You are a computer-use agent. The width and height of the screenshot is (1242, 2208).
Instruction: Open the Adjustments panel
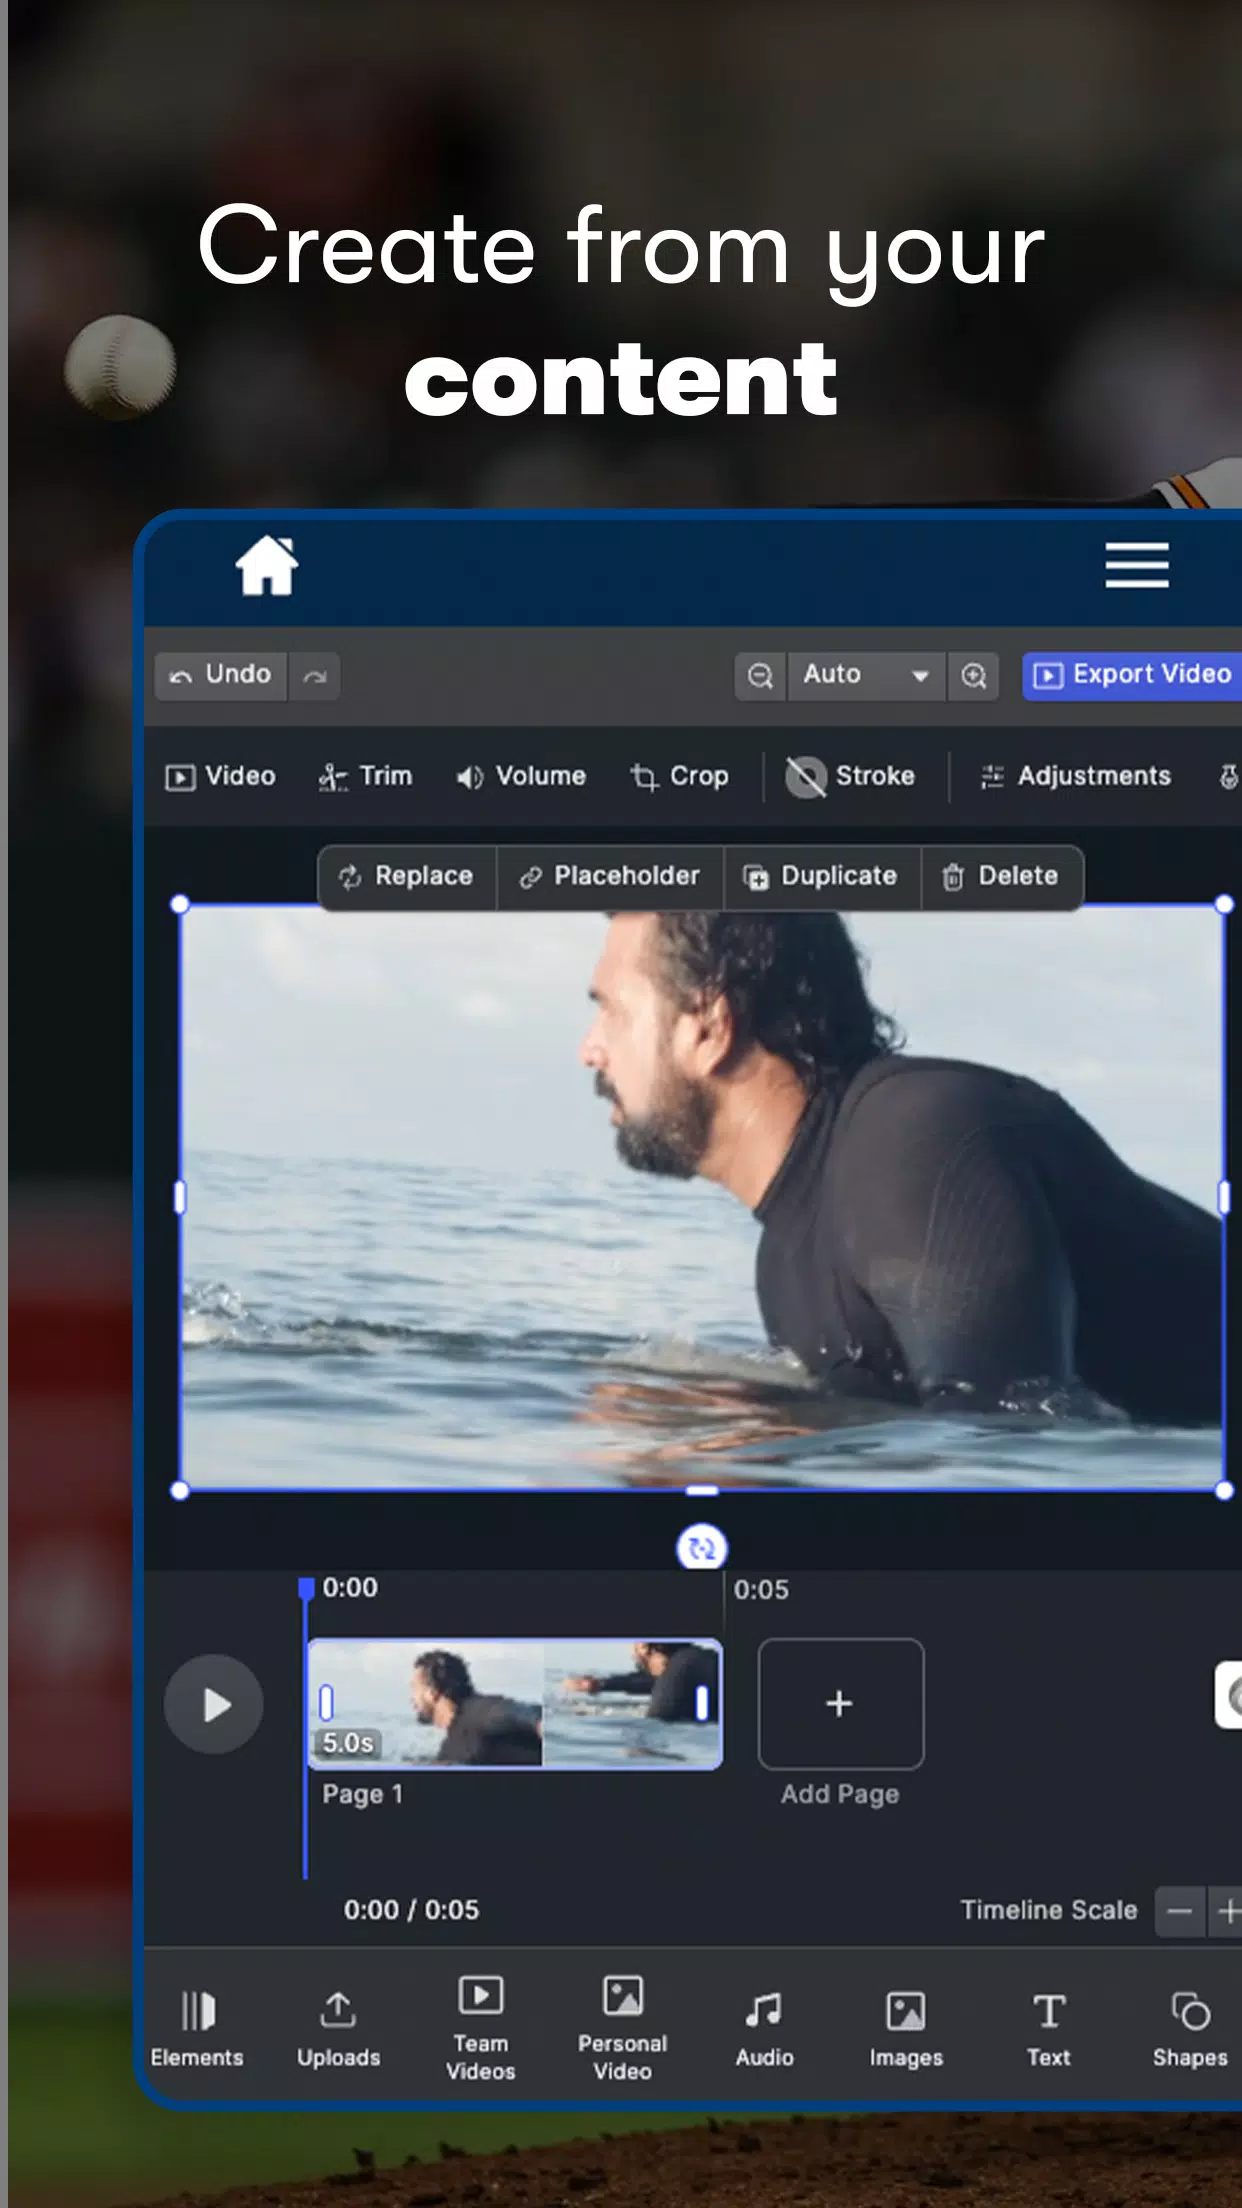(x=1075, y=777)
